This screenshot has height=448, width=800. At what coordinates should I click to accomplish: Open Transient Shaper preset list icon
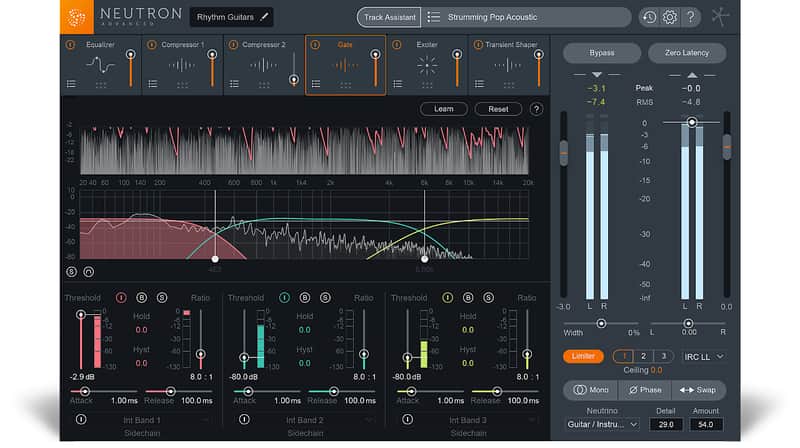479,84
